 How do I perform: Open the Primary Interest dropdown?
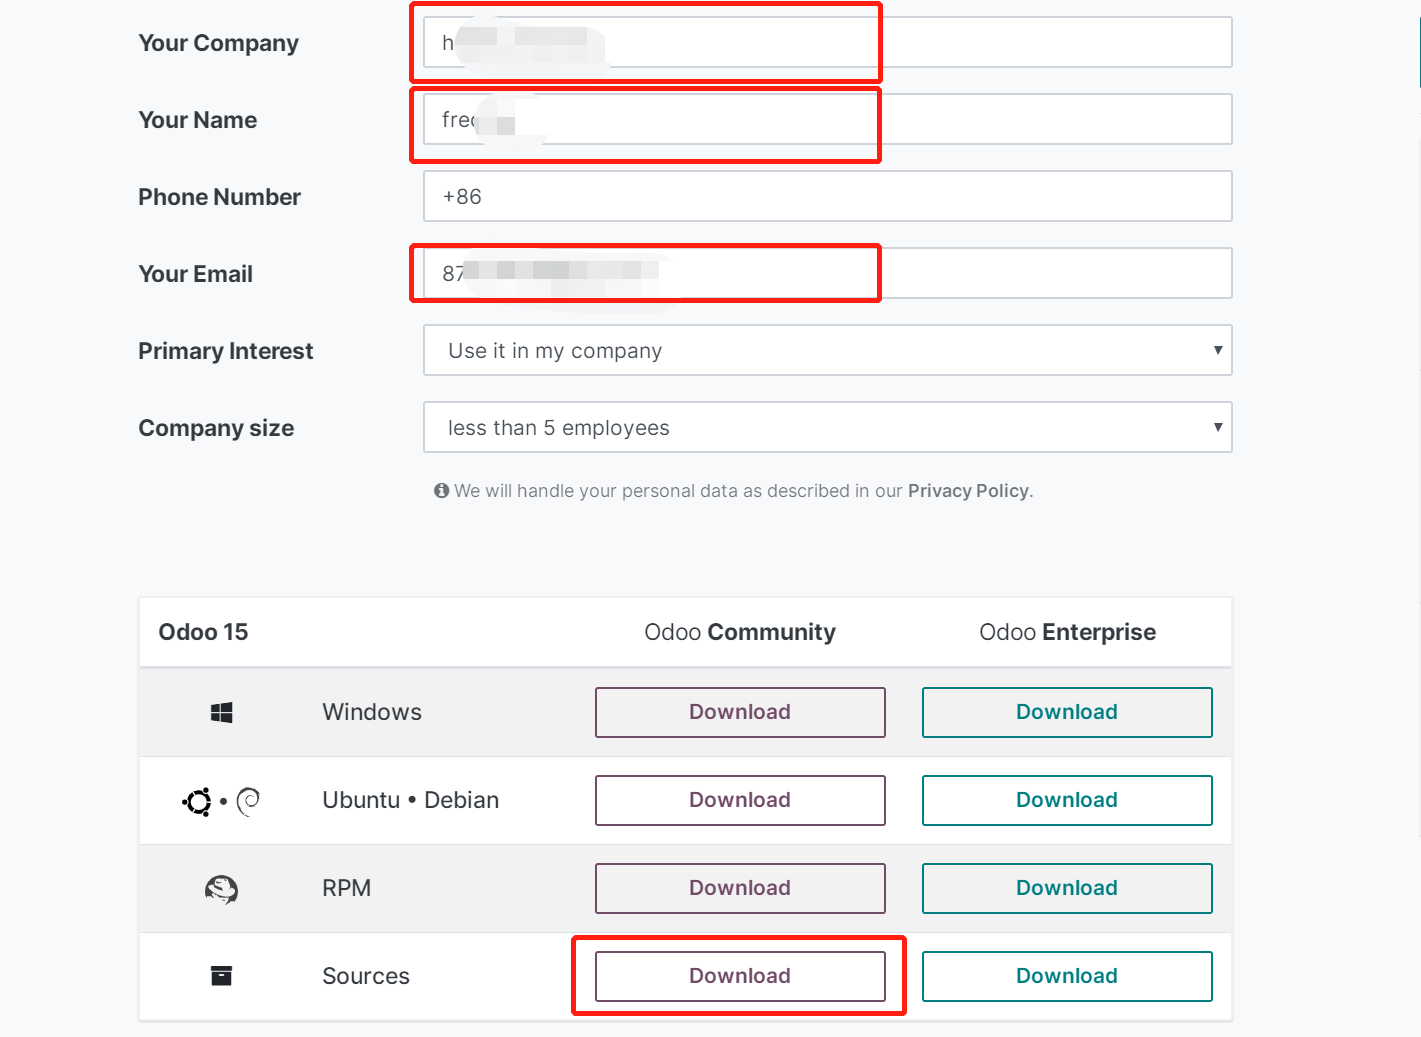pos(827,351)
